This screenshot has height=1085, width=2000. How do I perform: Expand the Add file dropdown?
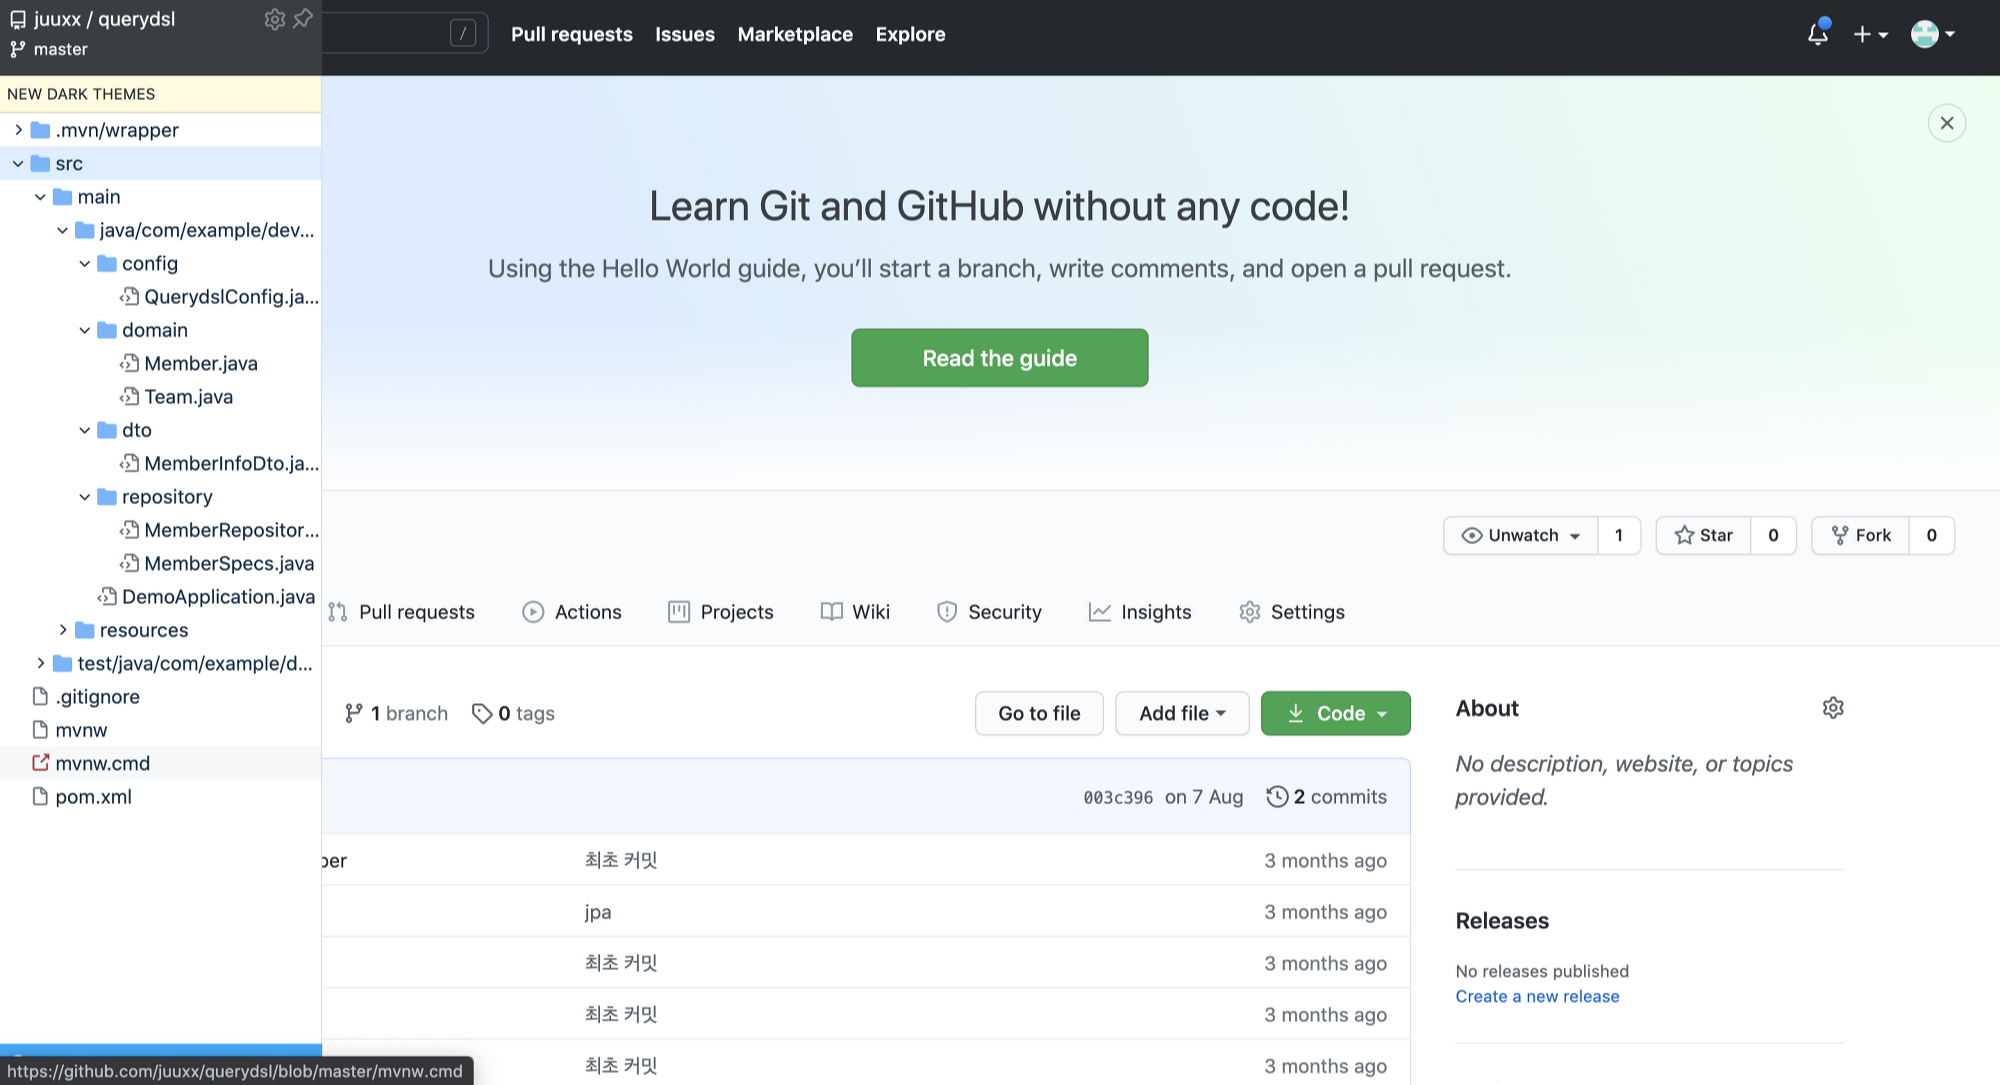1181,713
